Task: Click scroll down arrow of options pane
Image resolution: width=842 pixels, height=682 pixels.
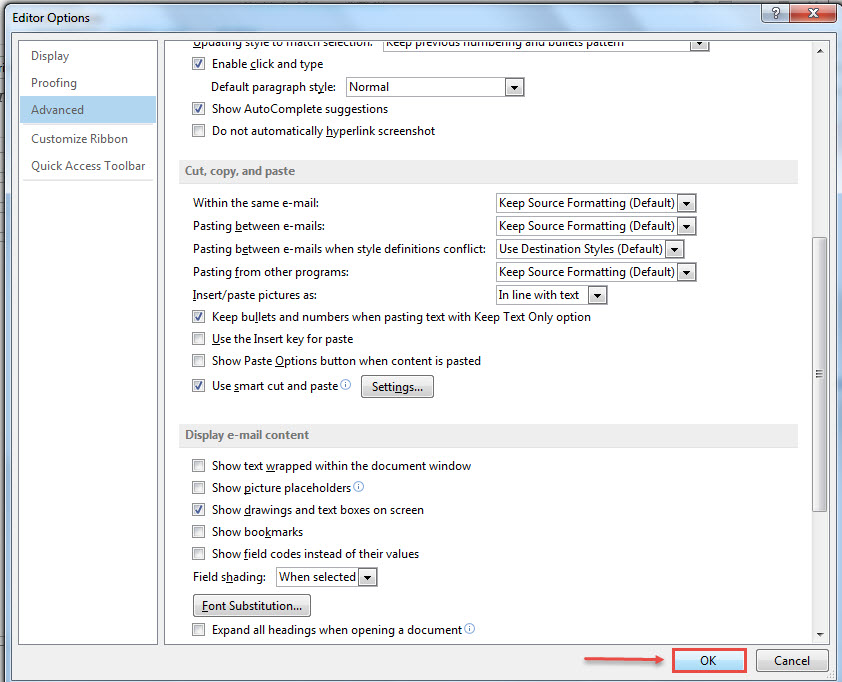Action: point(820,635)
